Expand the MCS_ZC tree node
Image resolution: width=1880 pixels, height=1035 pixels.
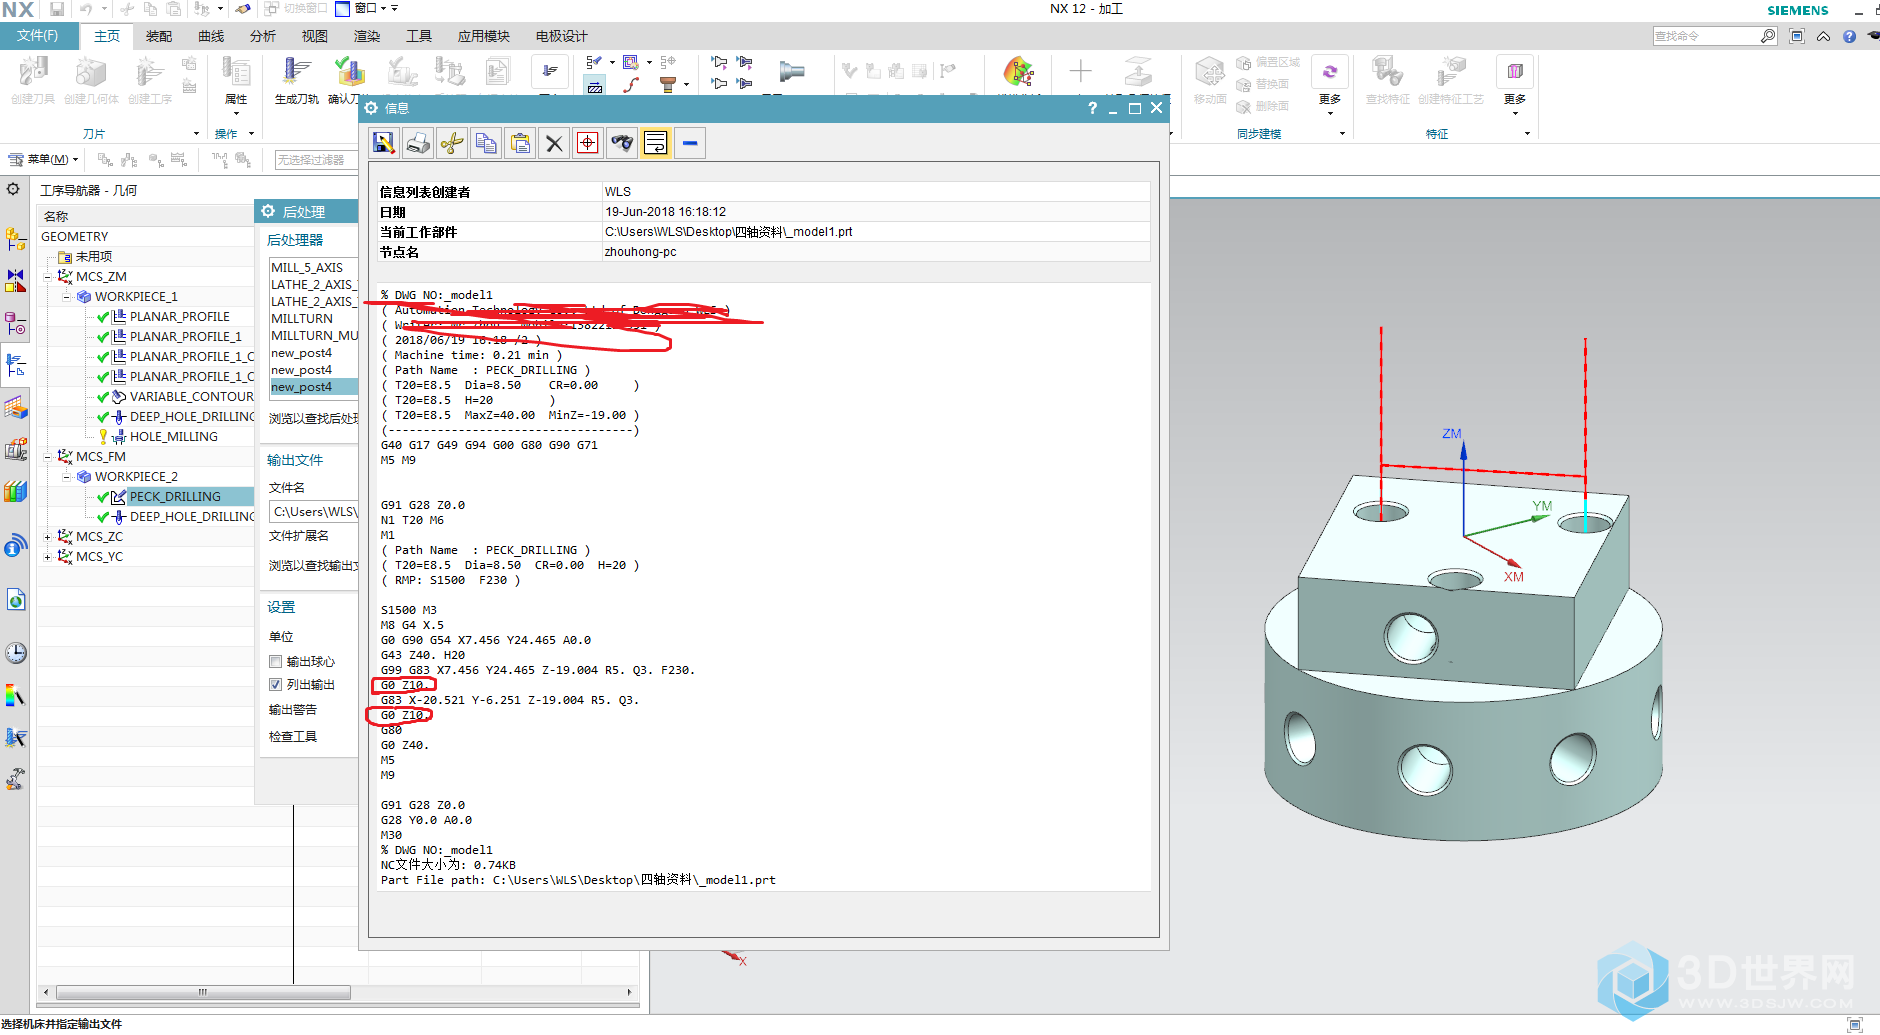(x=48, y=537)
